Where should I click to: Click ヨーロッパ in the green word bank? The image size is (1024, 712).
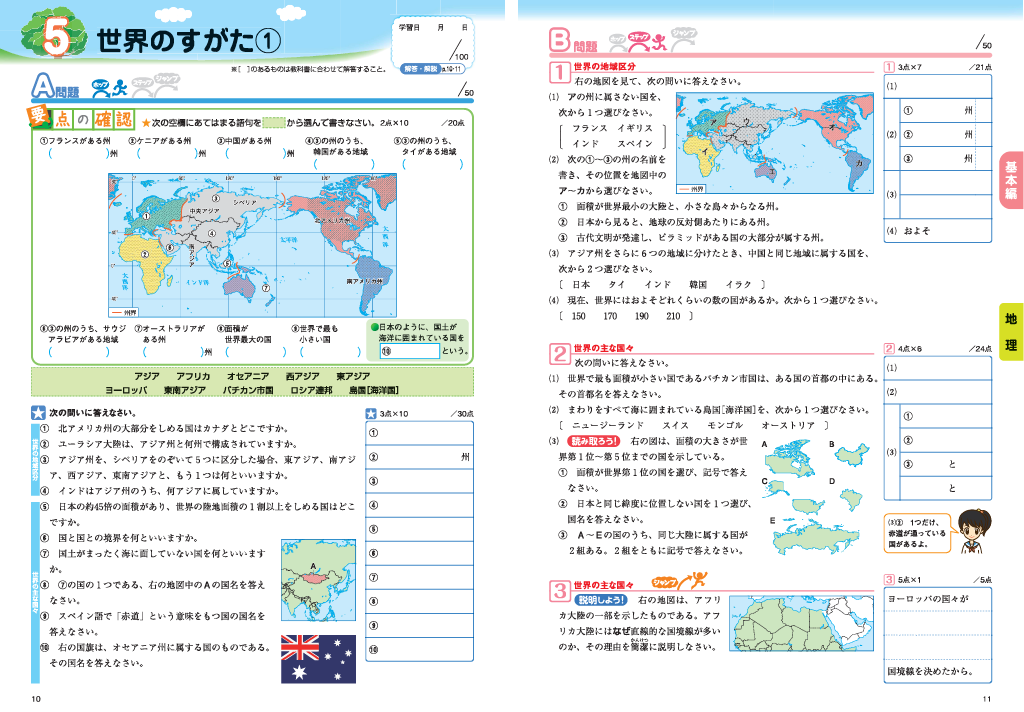(x=126, y=390)
